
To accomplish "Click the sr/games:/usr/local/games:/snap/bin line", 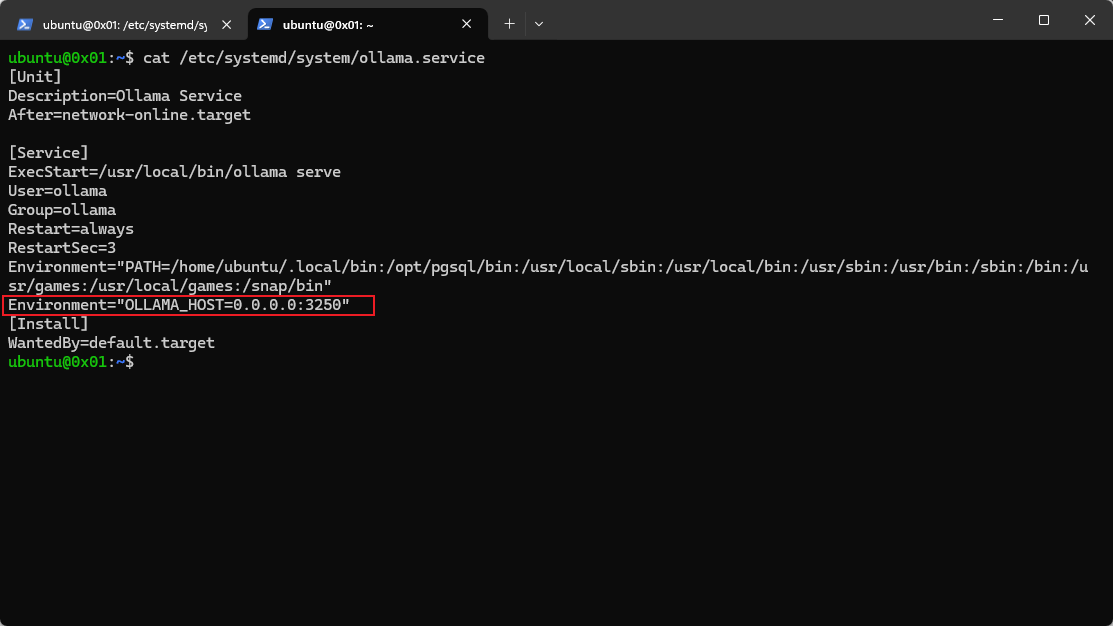I will 170,286.
